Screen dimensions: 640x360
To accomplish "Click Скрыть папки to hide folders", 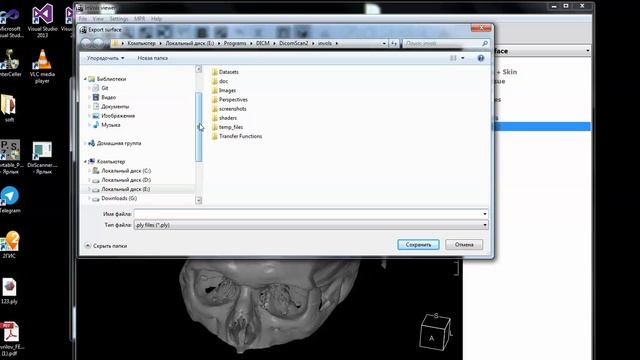I will pyautogui.click(x=106, y=246).
